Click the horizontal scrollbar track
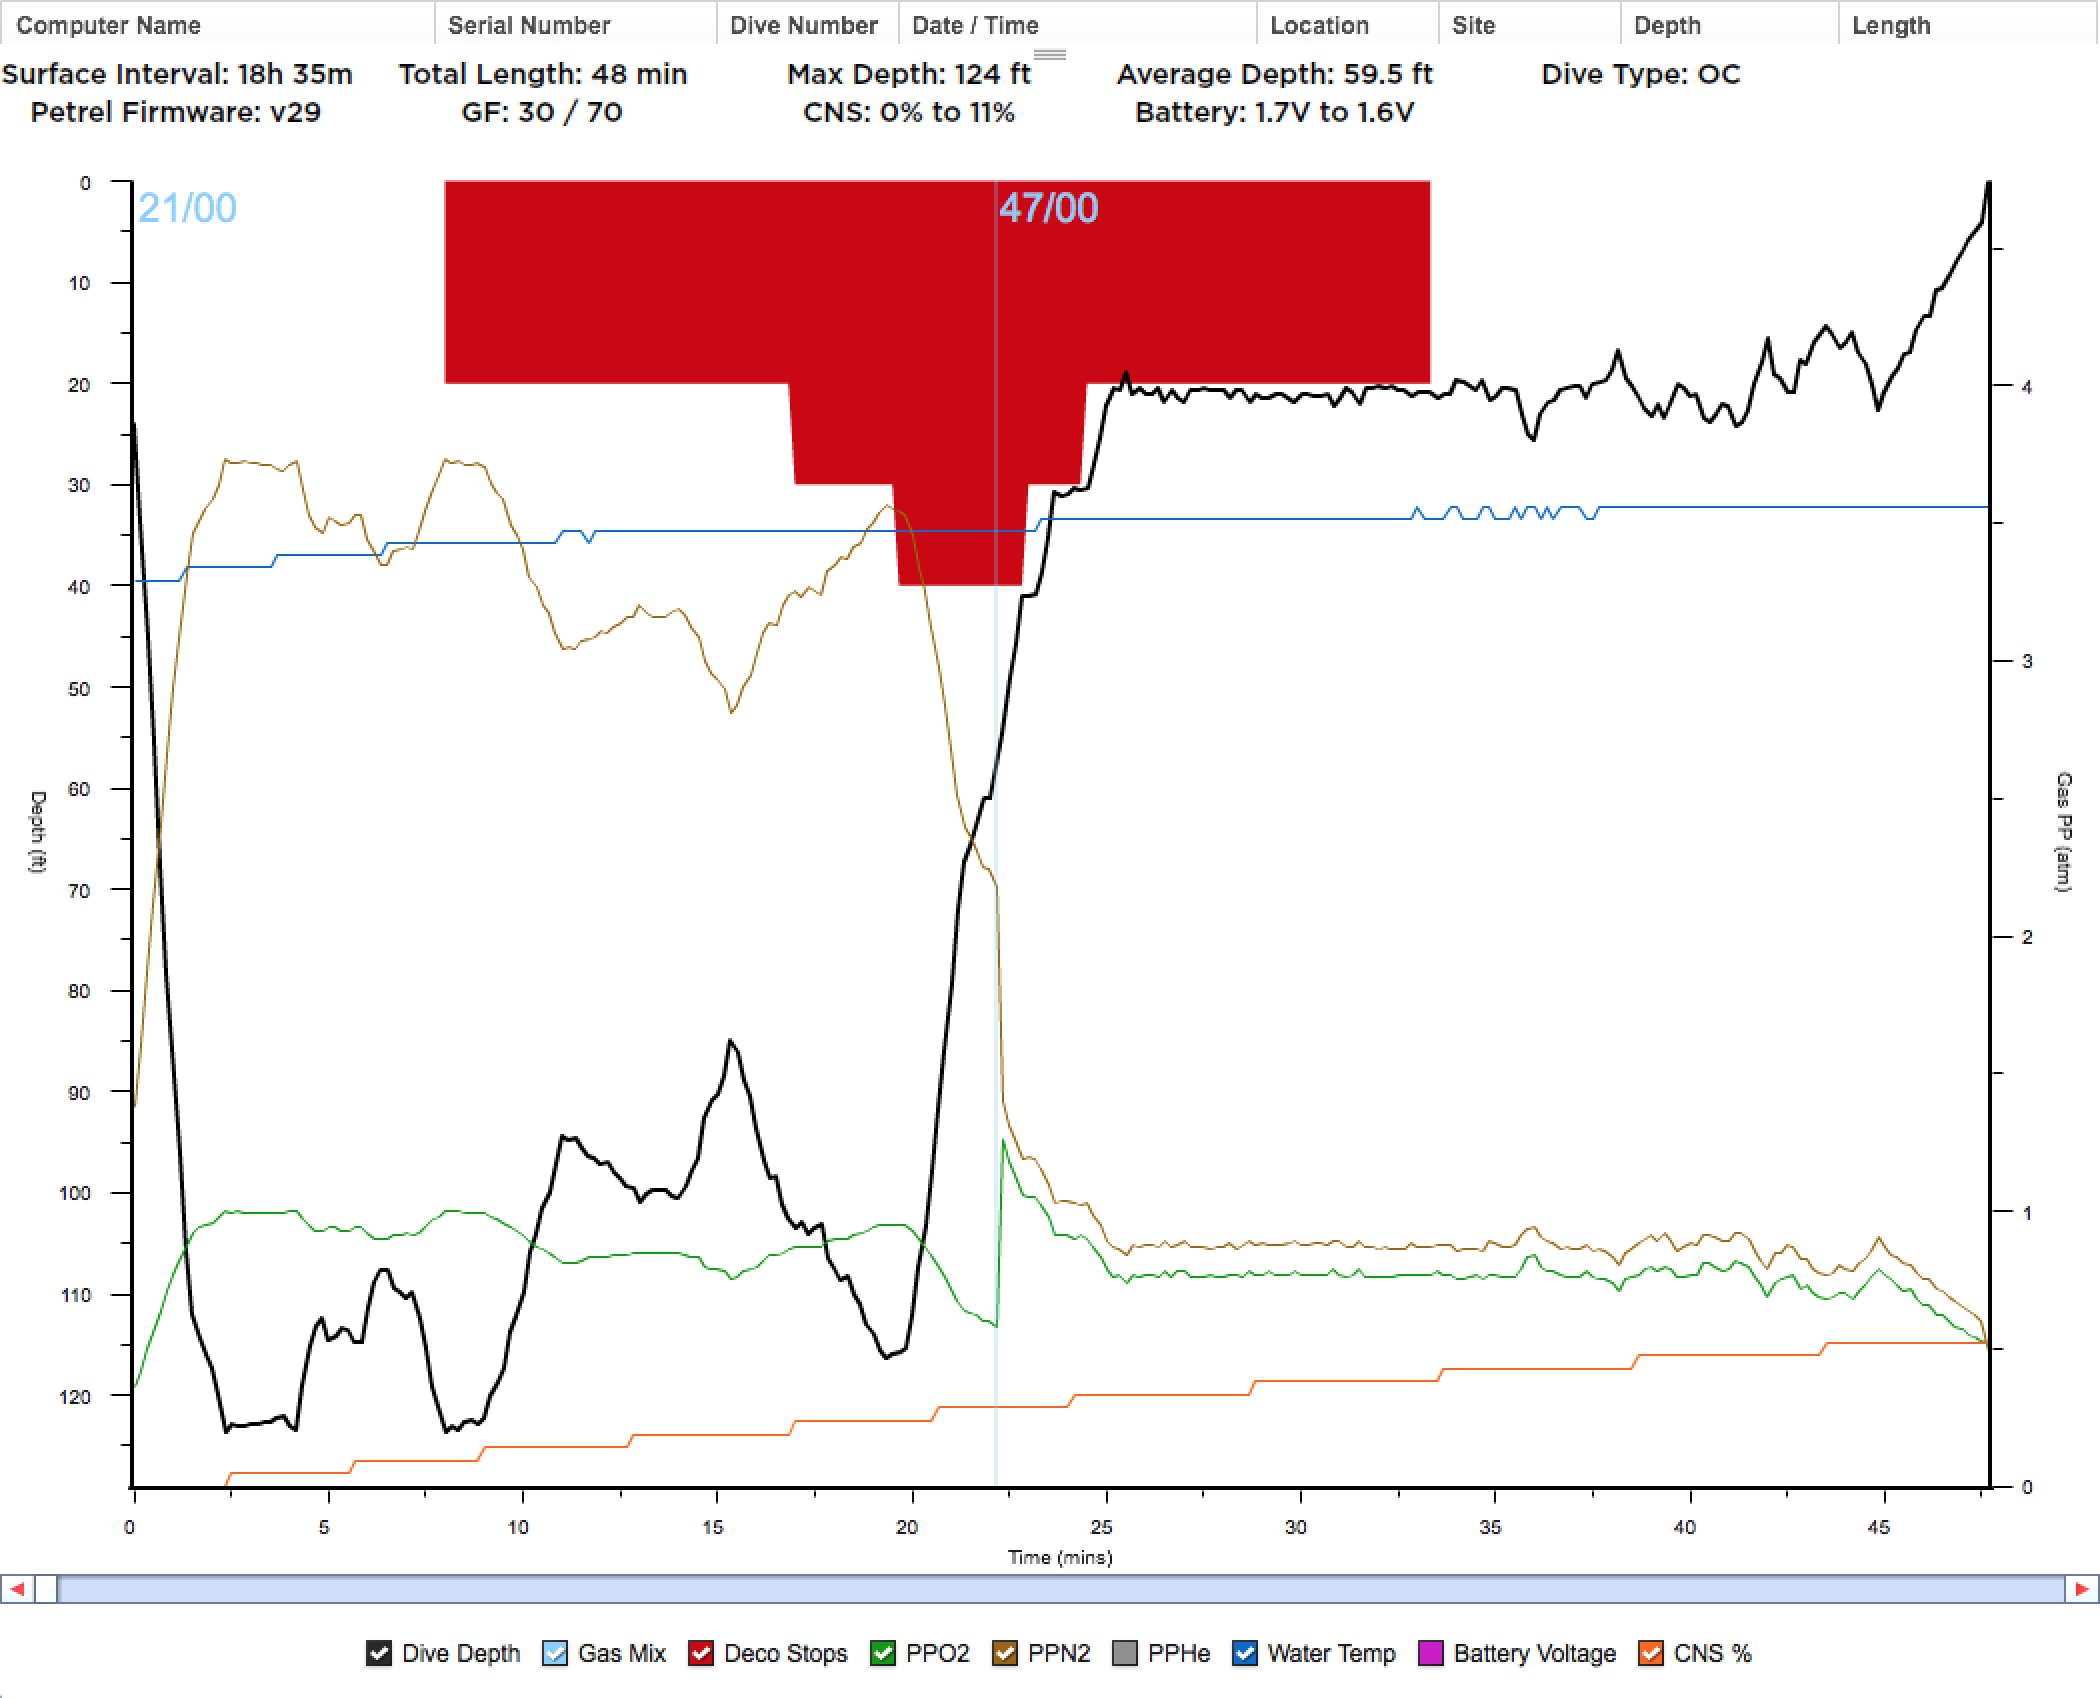 point(1060,1589)
